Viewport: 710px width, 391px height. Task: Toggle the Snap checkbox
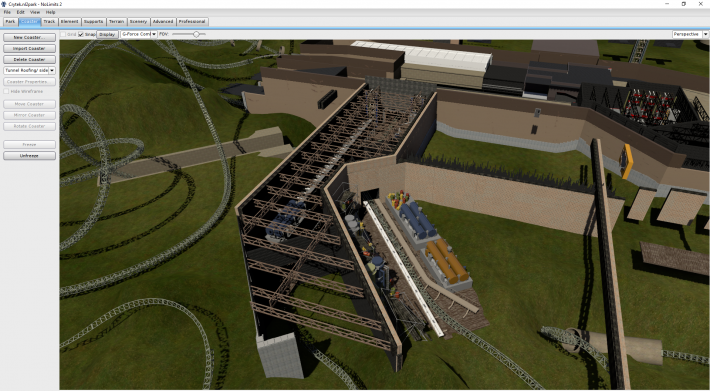pos(81,34)
